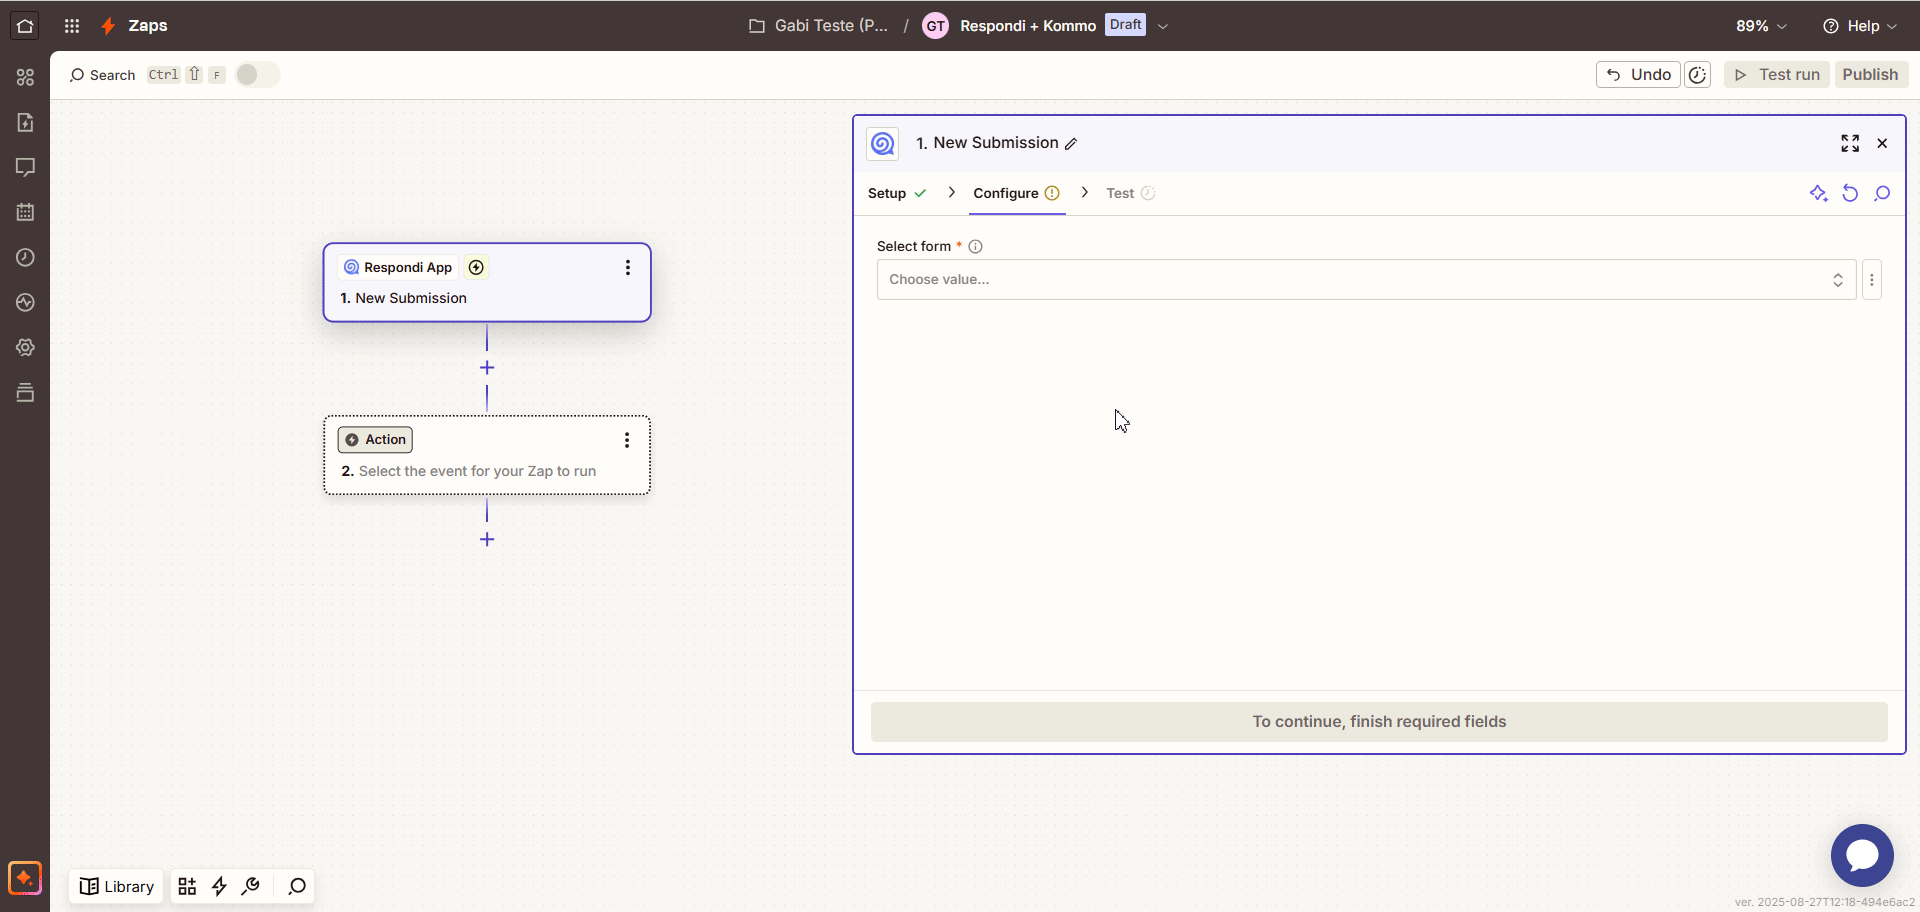Switch to the Configure tab
This screenshot has width=1920, height=912.
click(1016, 194)
